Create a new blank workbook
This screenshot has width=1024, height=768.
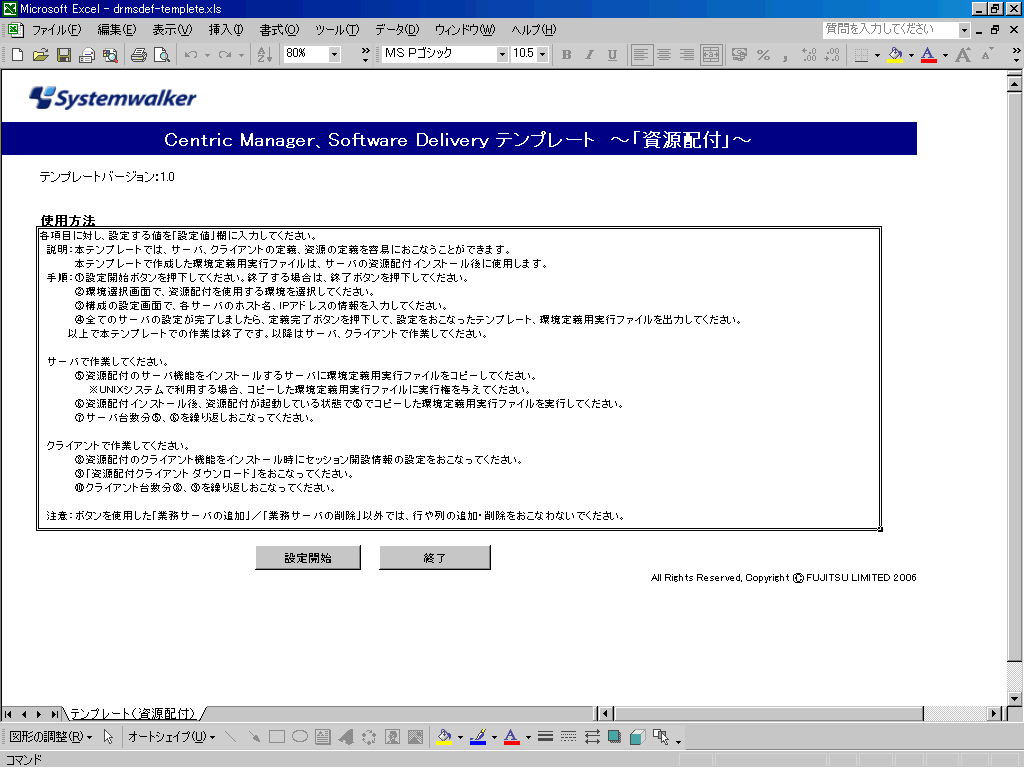pos(18,55)
